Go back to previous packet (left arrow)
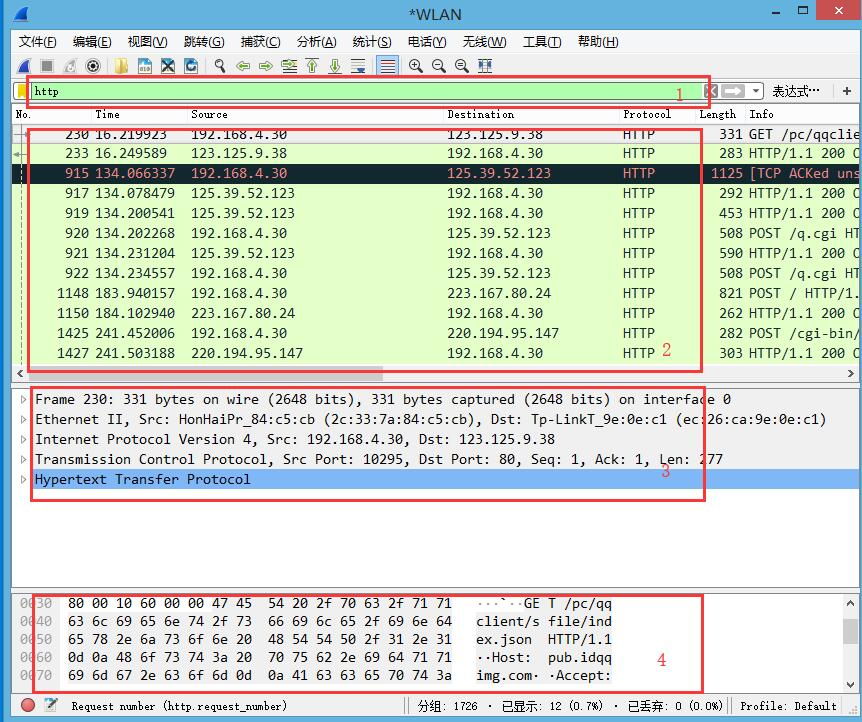This screenshot has width=862, height=722. [x=243, y=67]
